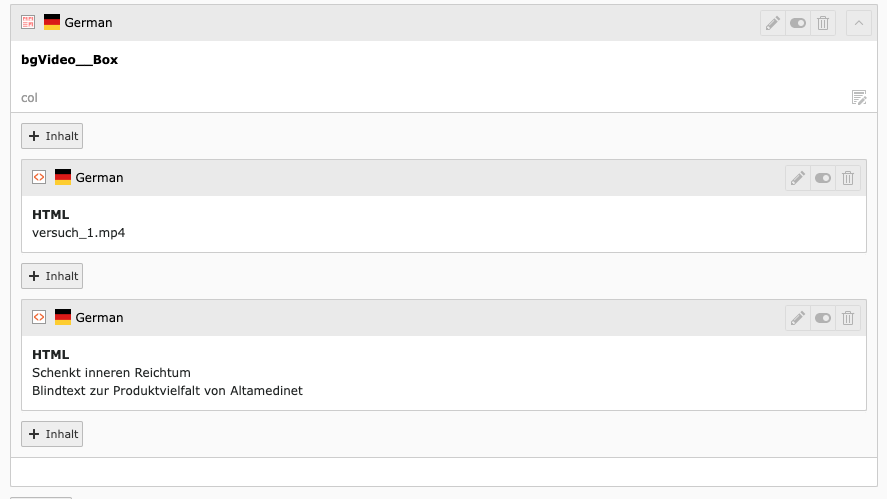The image size is (887, 499).
Task: Click the +Inhalt button above the versuch_1.mp4 element
Action: tap(52, 136)
